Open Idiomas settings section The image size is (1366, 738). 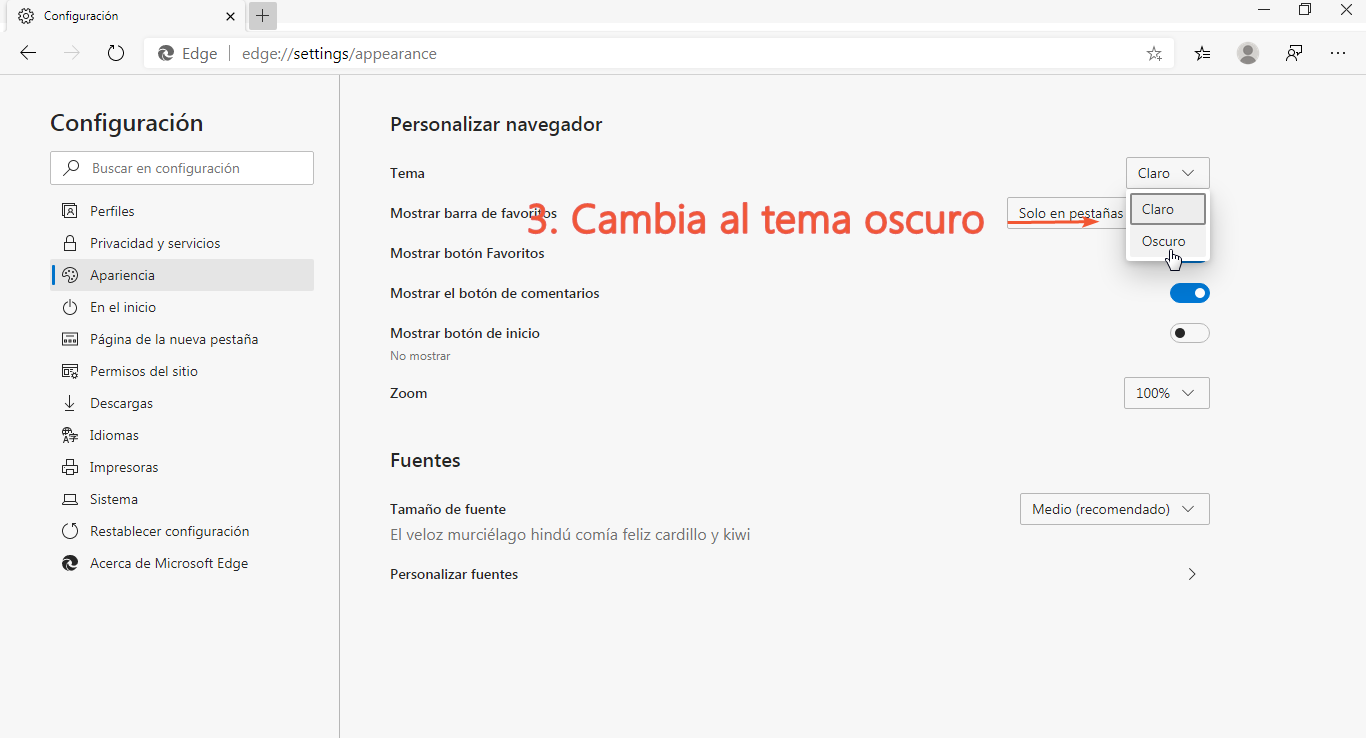coord(182,435)
